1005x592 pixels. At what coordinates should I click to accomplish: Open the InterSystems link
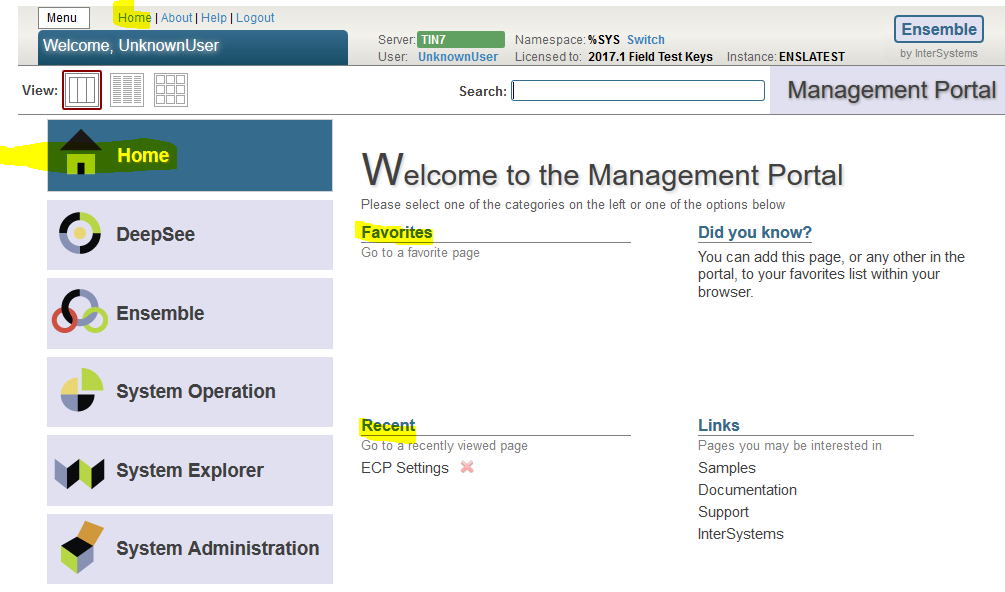pos(740,534)
